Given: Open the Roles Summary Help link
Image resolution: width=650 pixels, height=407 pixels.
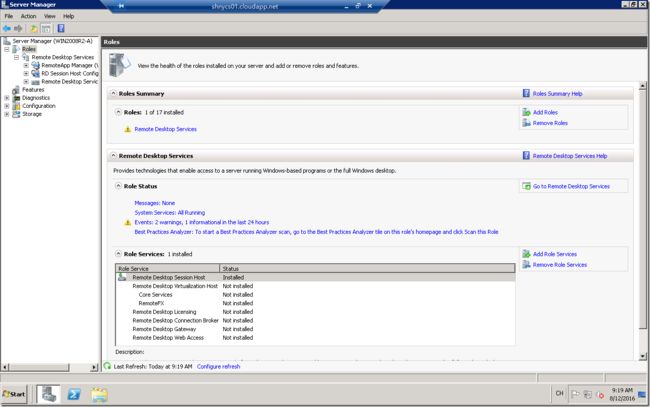Looking at the screenshot, I should click(557, 94).
